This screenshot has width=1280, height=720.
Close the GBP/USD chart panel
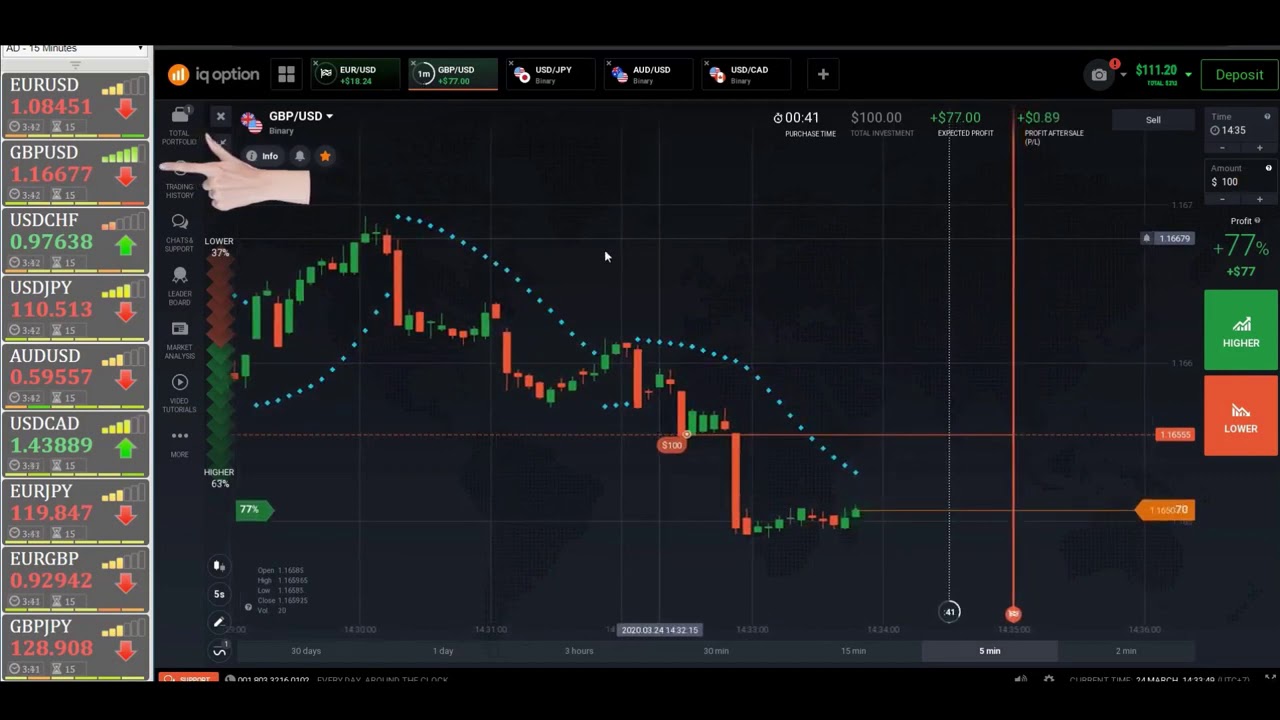click(221, 116)
